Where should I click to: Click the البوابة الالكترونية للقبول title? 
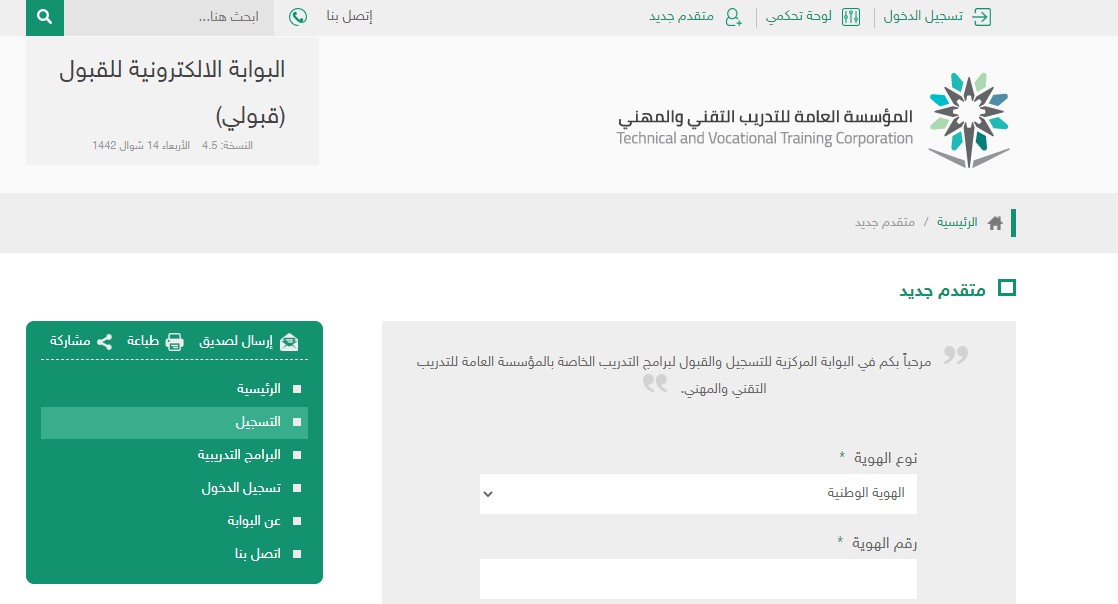(x=172, y=71)
